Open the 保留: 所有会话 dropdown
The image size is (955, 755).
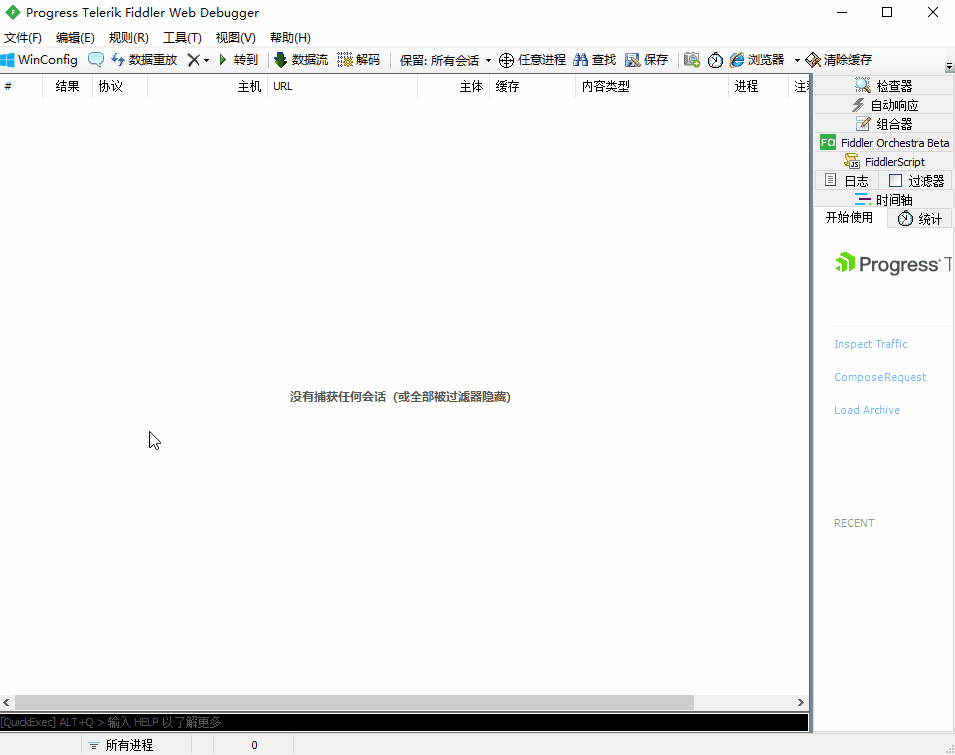[445, 60]
